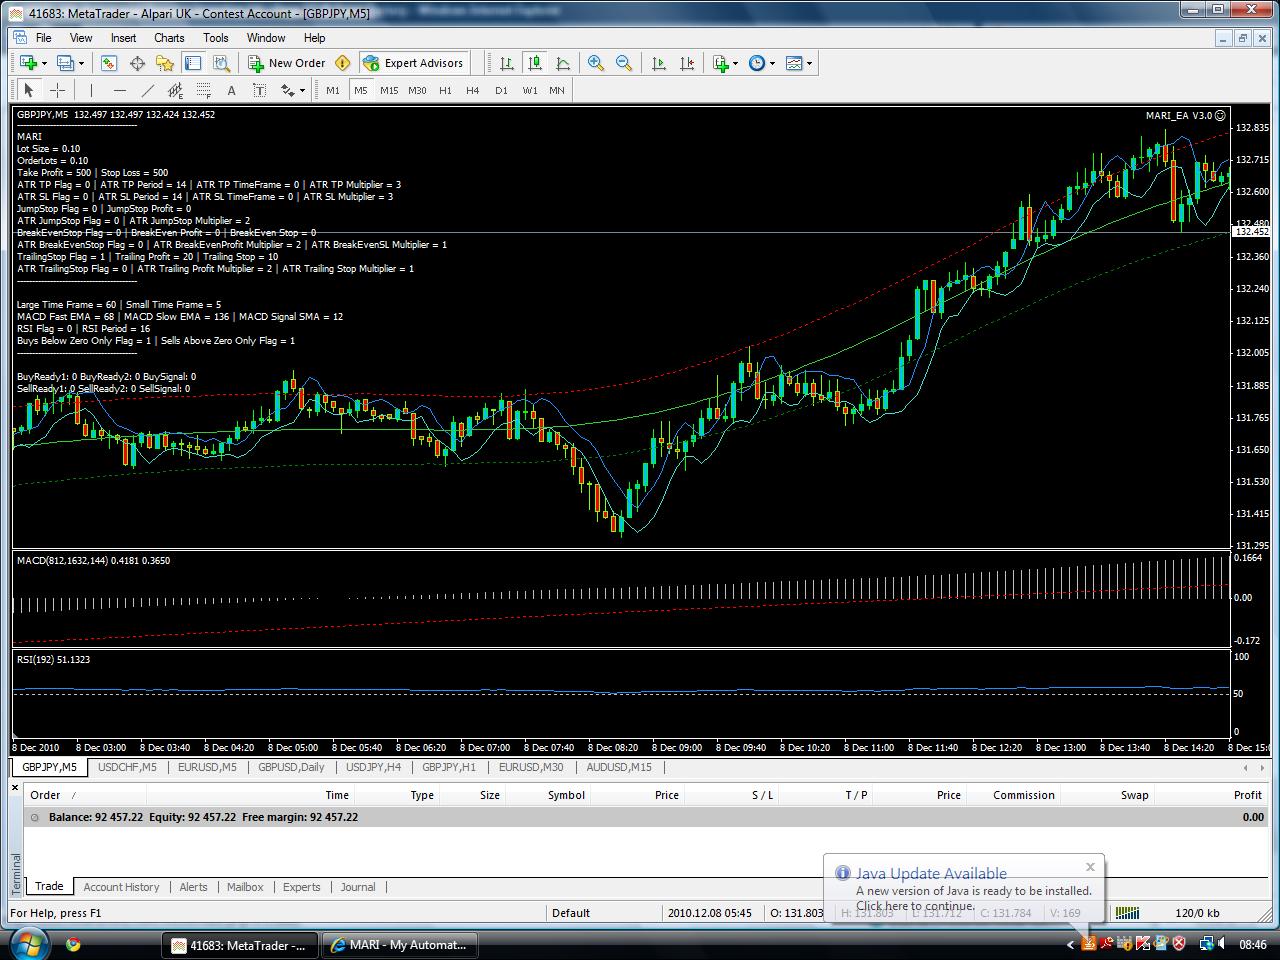Open the MARI Internet Explorer taskbar window
The width and height of the screenshot is (1280, 960).
(400, 944)
